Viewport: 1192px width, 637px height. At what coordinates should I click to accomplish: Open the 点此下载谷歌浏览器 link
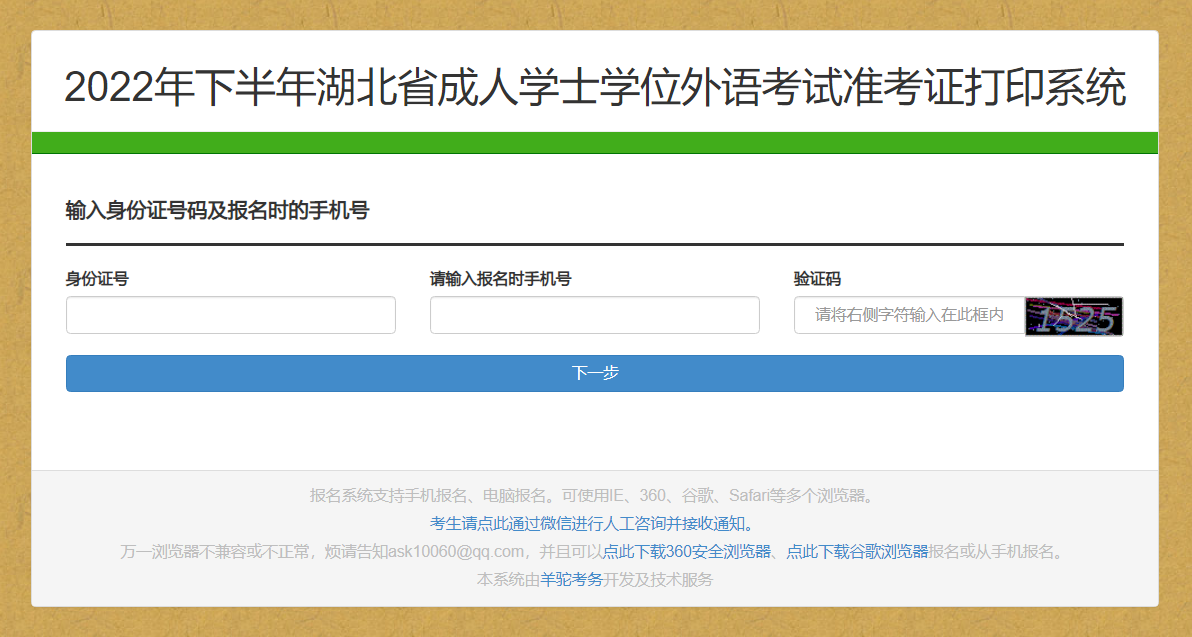(x=857, y=551)
